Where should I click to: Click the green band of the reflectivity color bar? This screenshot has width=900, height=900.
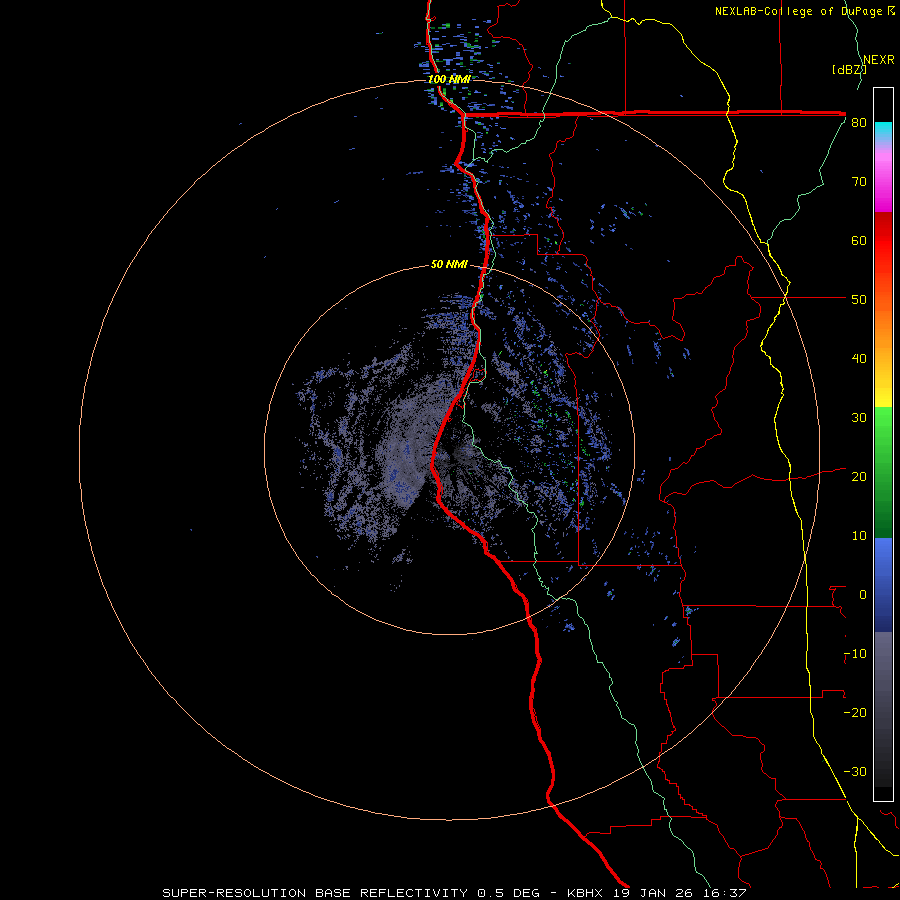coord(883,472)
